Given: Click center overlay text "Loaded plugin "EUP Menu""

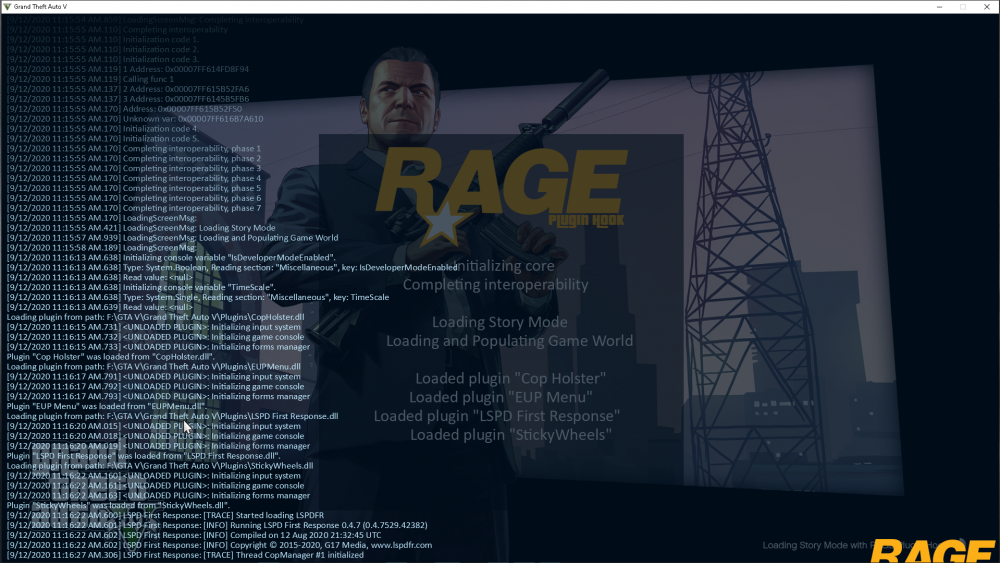Looking at the screenshot, I should click(501, 397).
